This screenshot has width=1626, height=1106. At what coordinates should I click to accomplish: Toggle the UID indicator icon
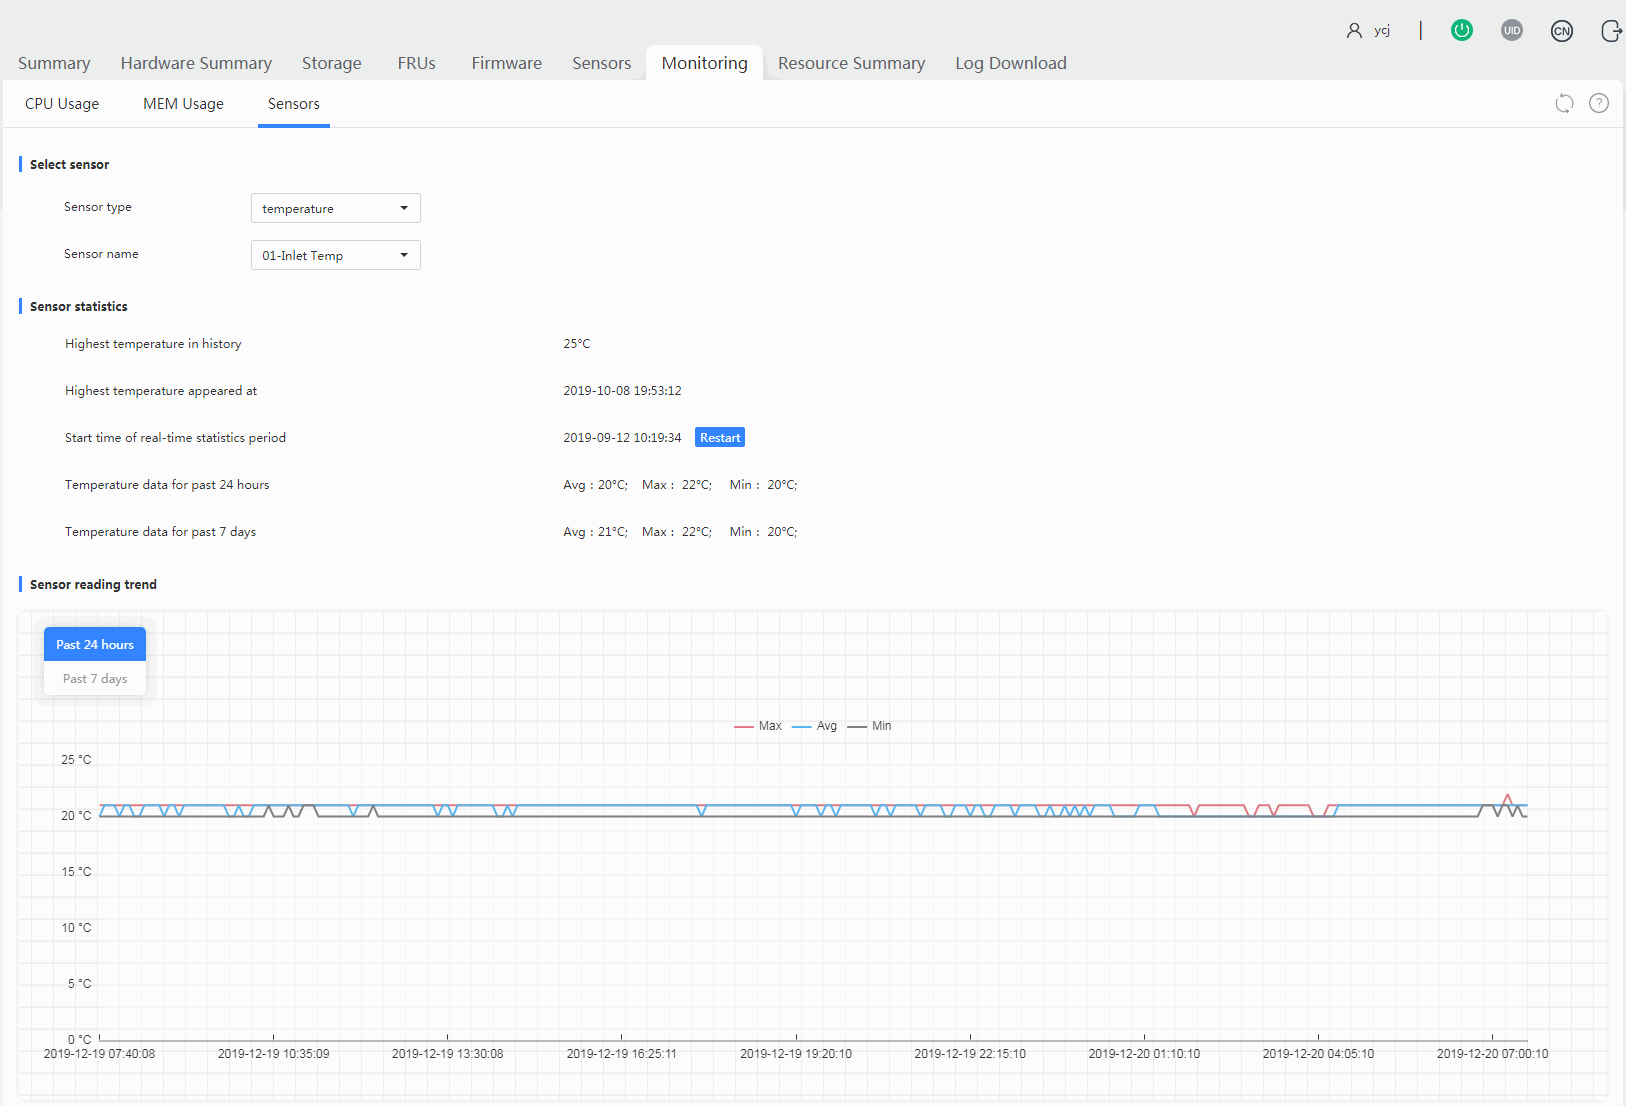pos(1512,30)
